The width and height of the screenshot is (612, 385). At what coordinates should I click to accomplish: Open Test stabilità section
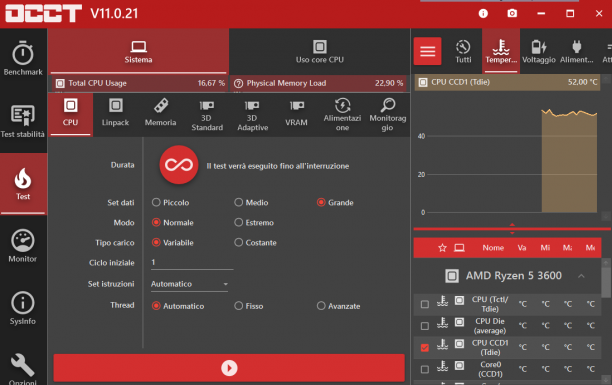pos(23,121)
